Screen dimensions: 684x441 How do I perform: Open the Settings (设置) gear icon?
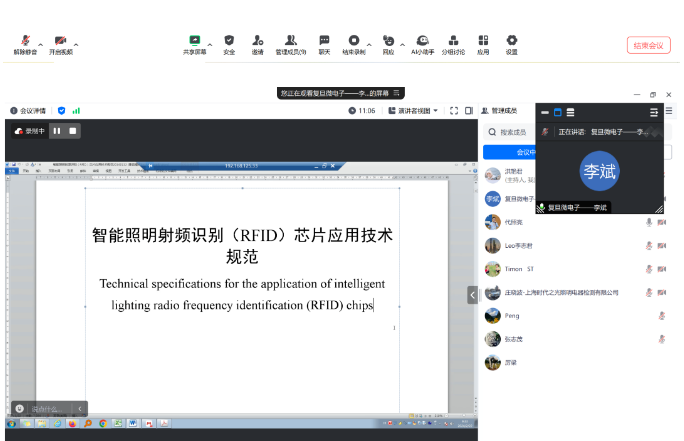pyautogui.click(x=511, y=42)
